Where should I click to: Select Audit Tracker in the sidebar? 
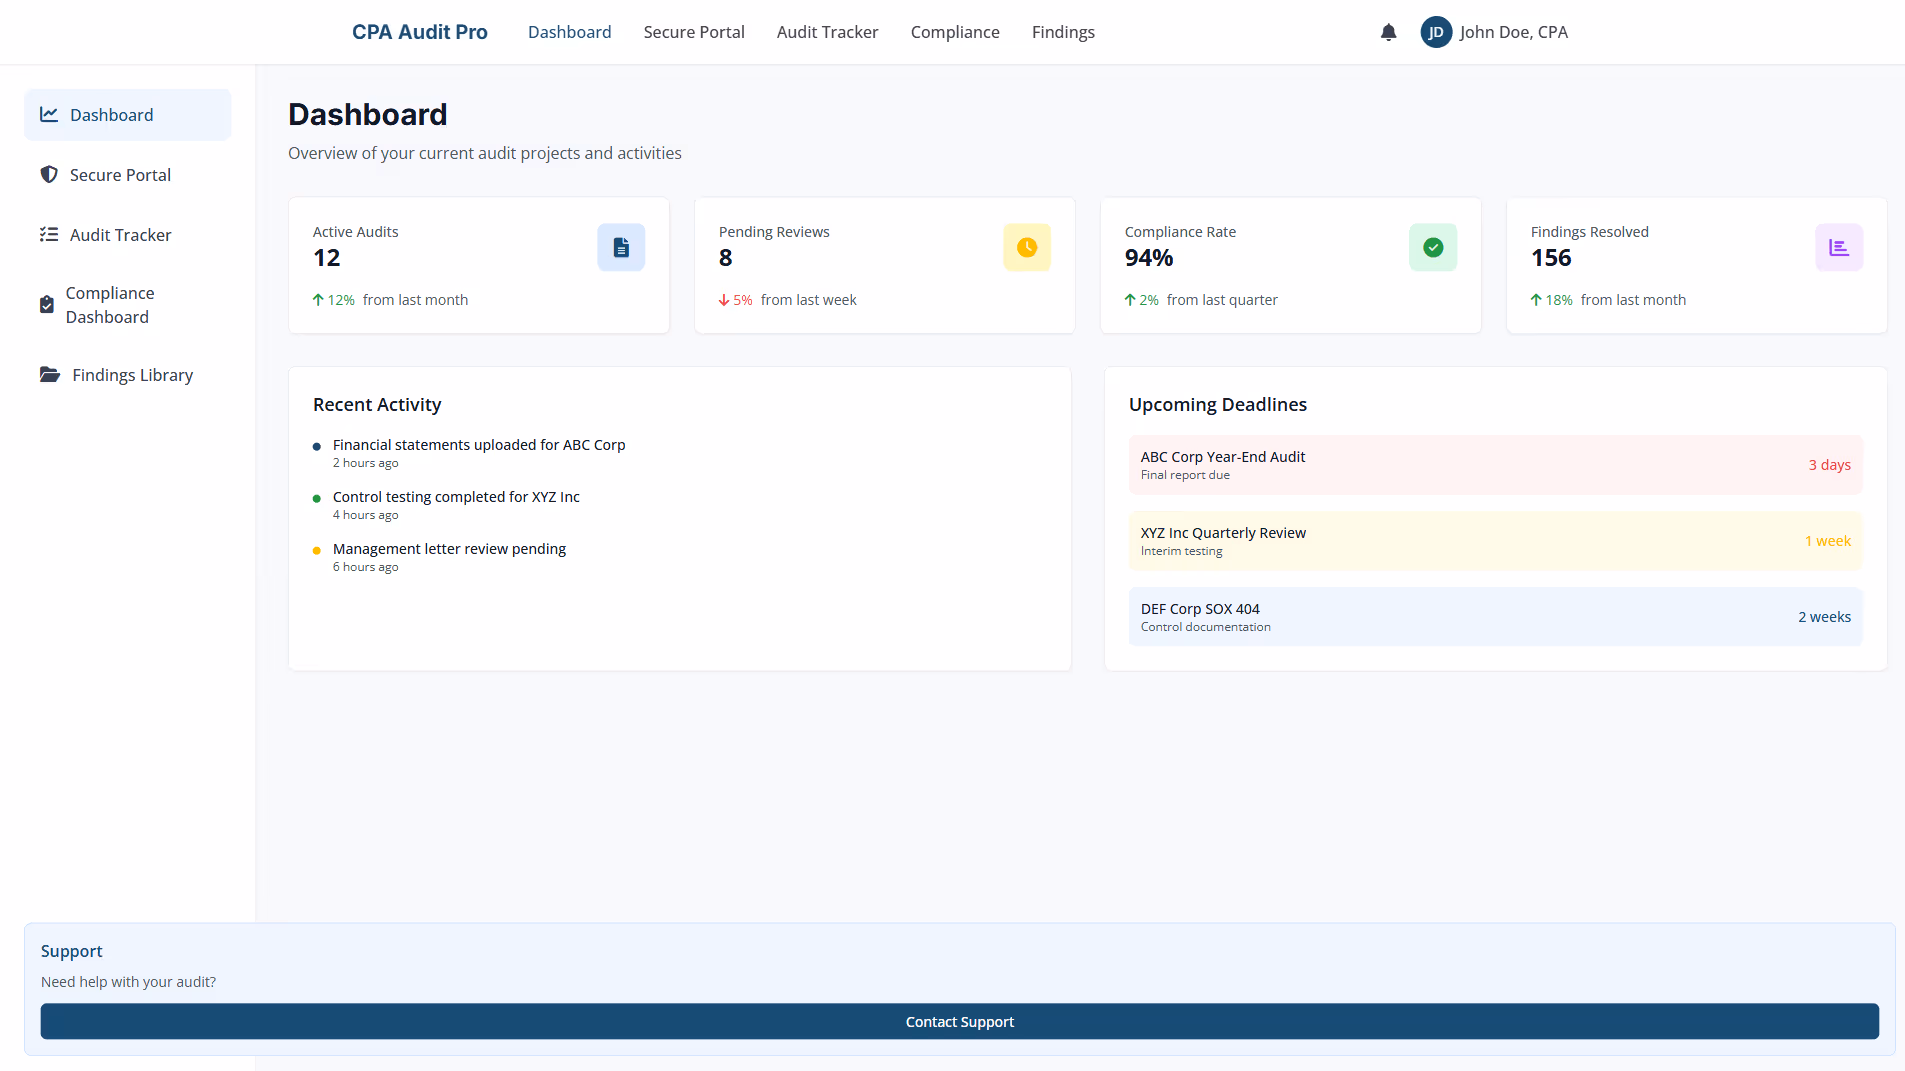(128, 235)
